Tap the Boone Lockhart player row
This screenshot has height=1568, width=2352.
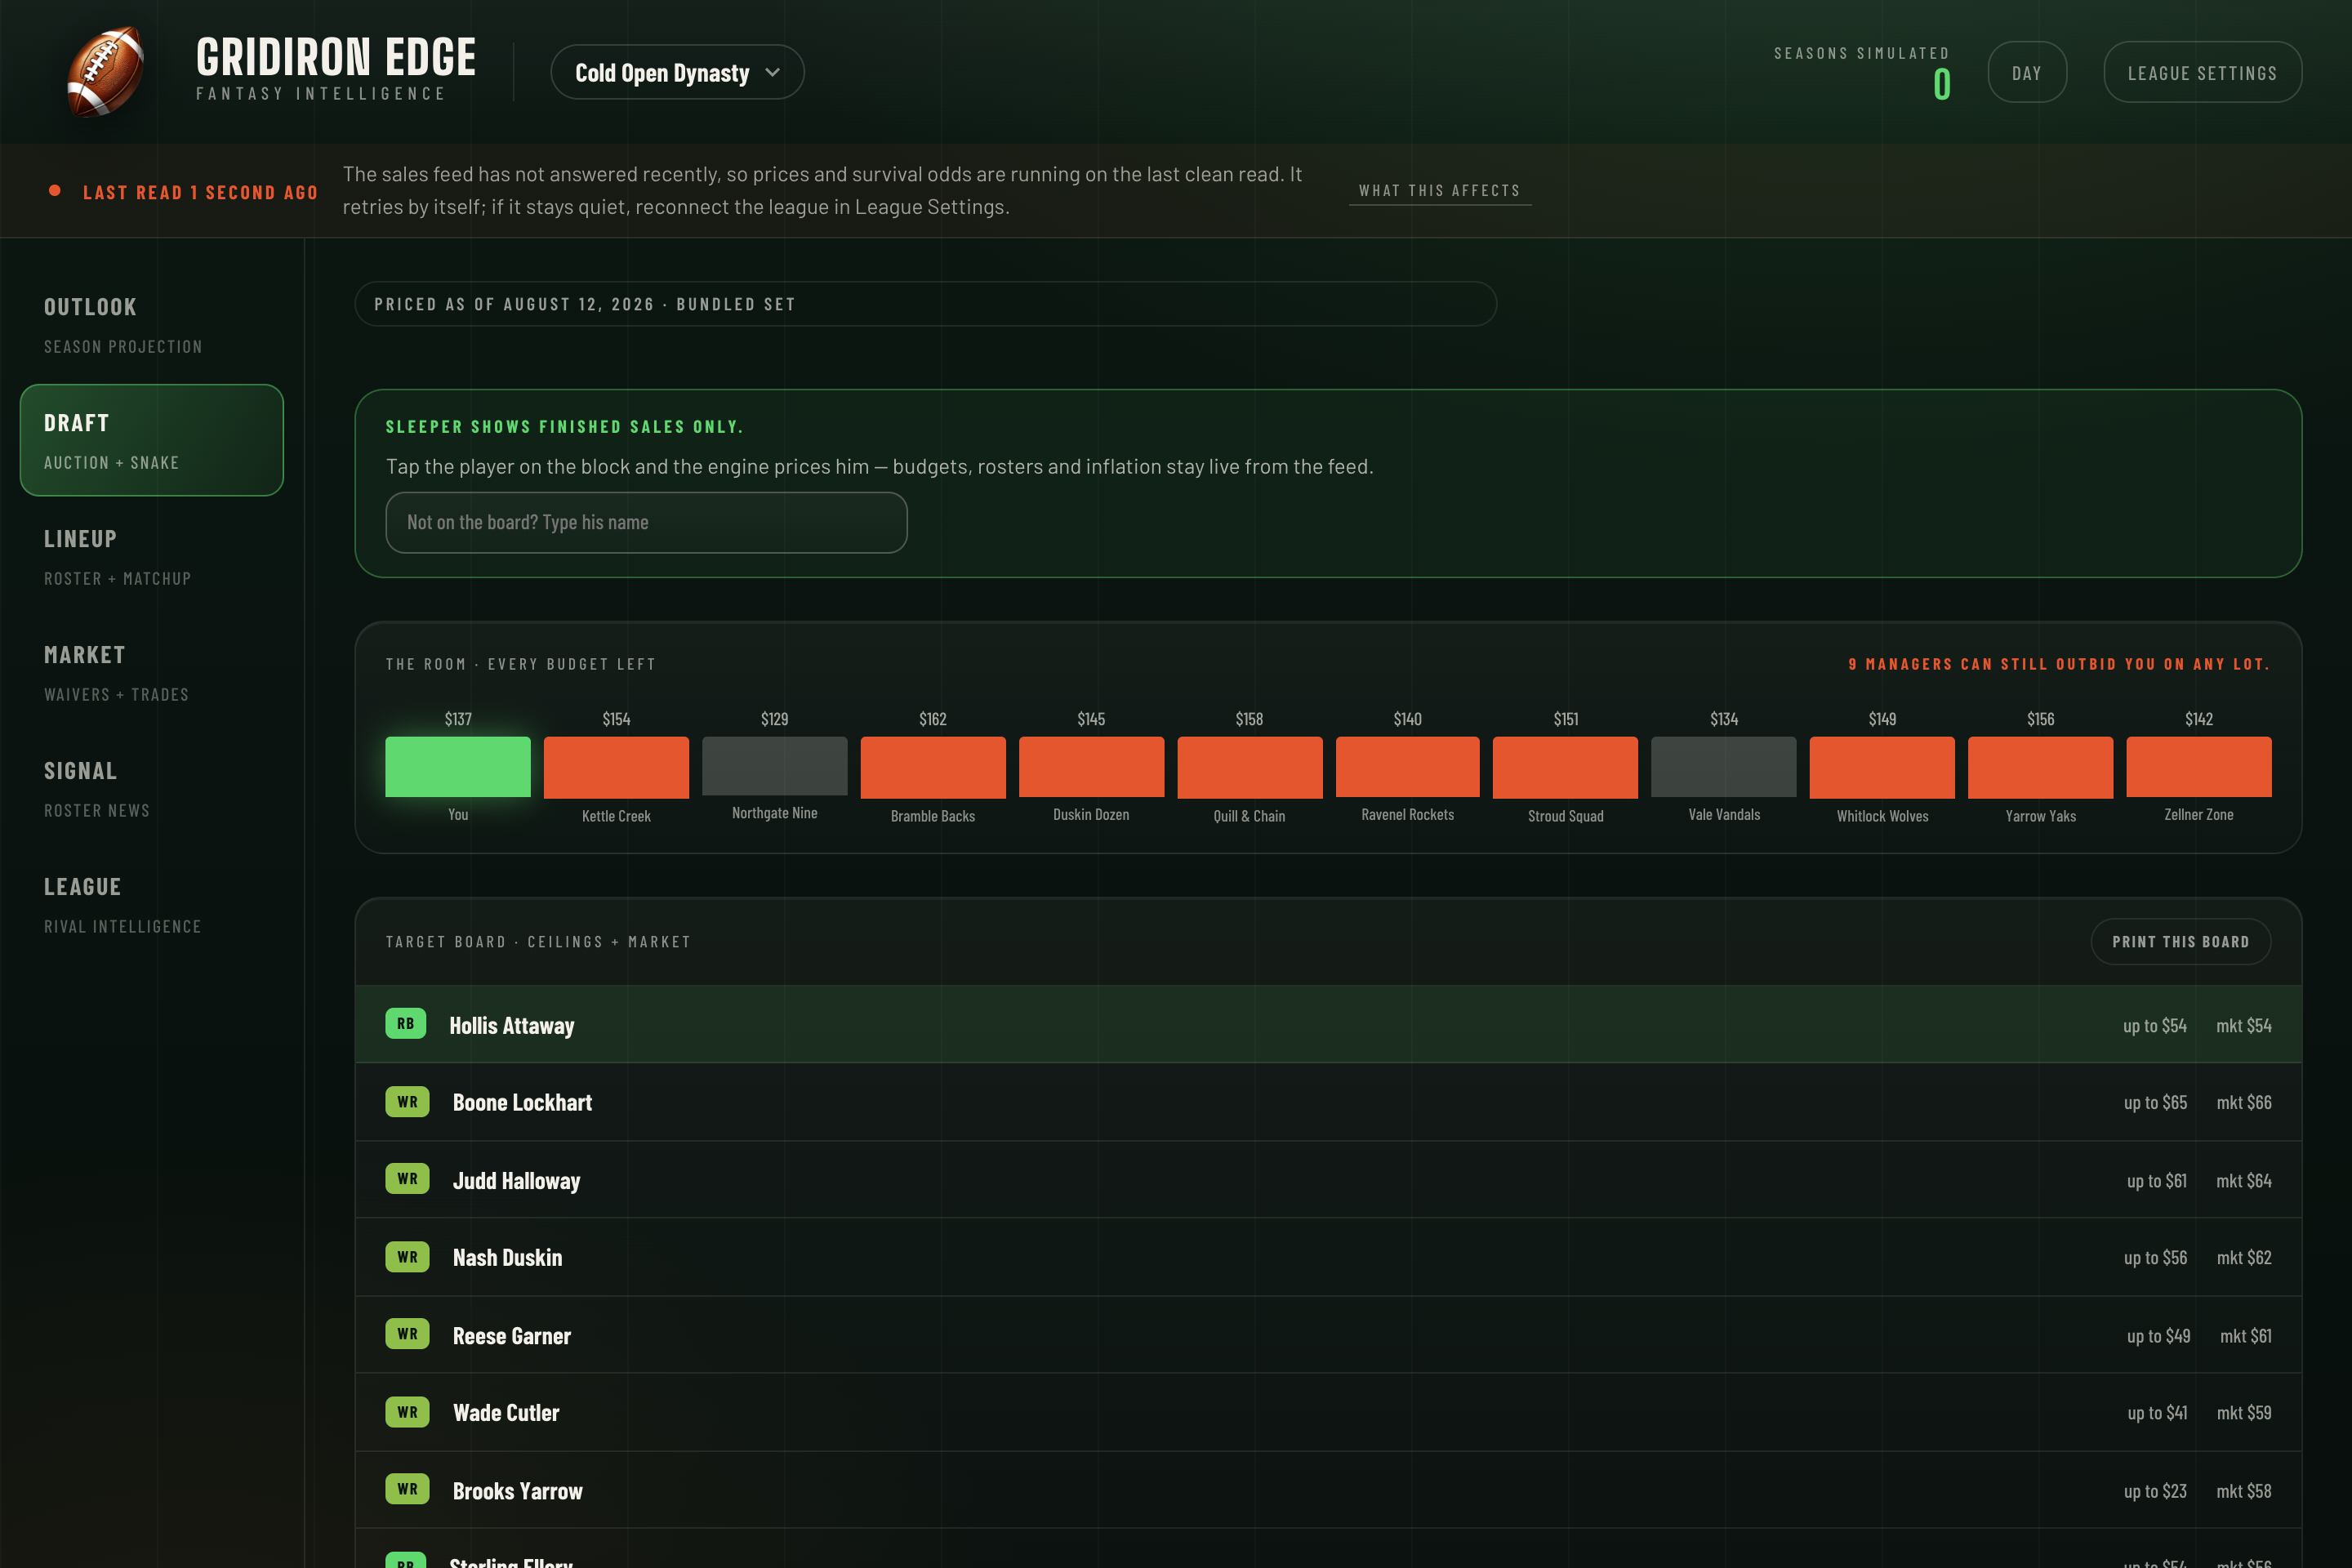(x=1328, y=1102)
